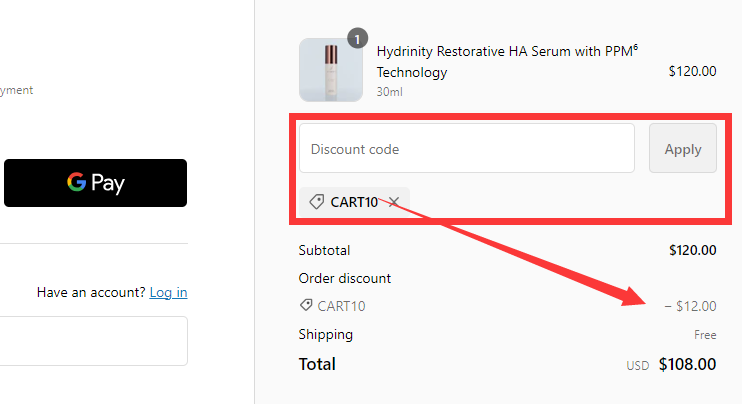Pay using the Google Pay button
Viewport: 742px width, 404px height.
95,183
